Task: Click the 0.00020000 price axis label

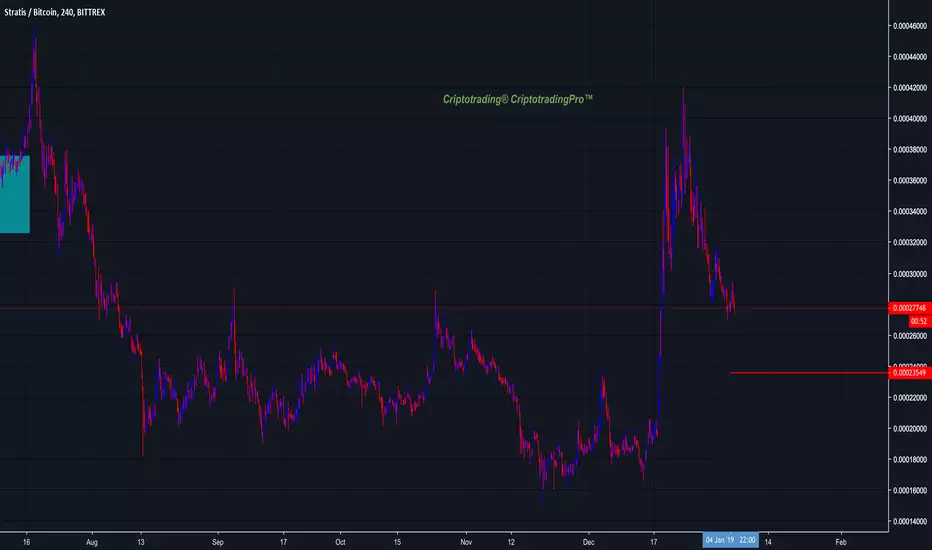Action: [910, 429]
